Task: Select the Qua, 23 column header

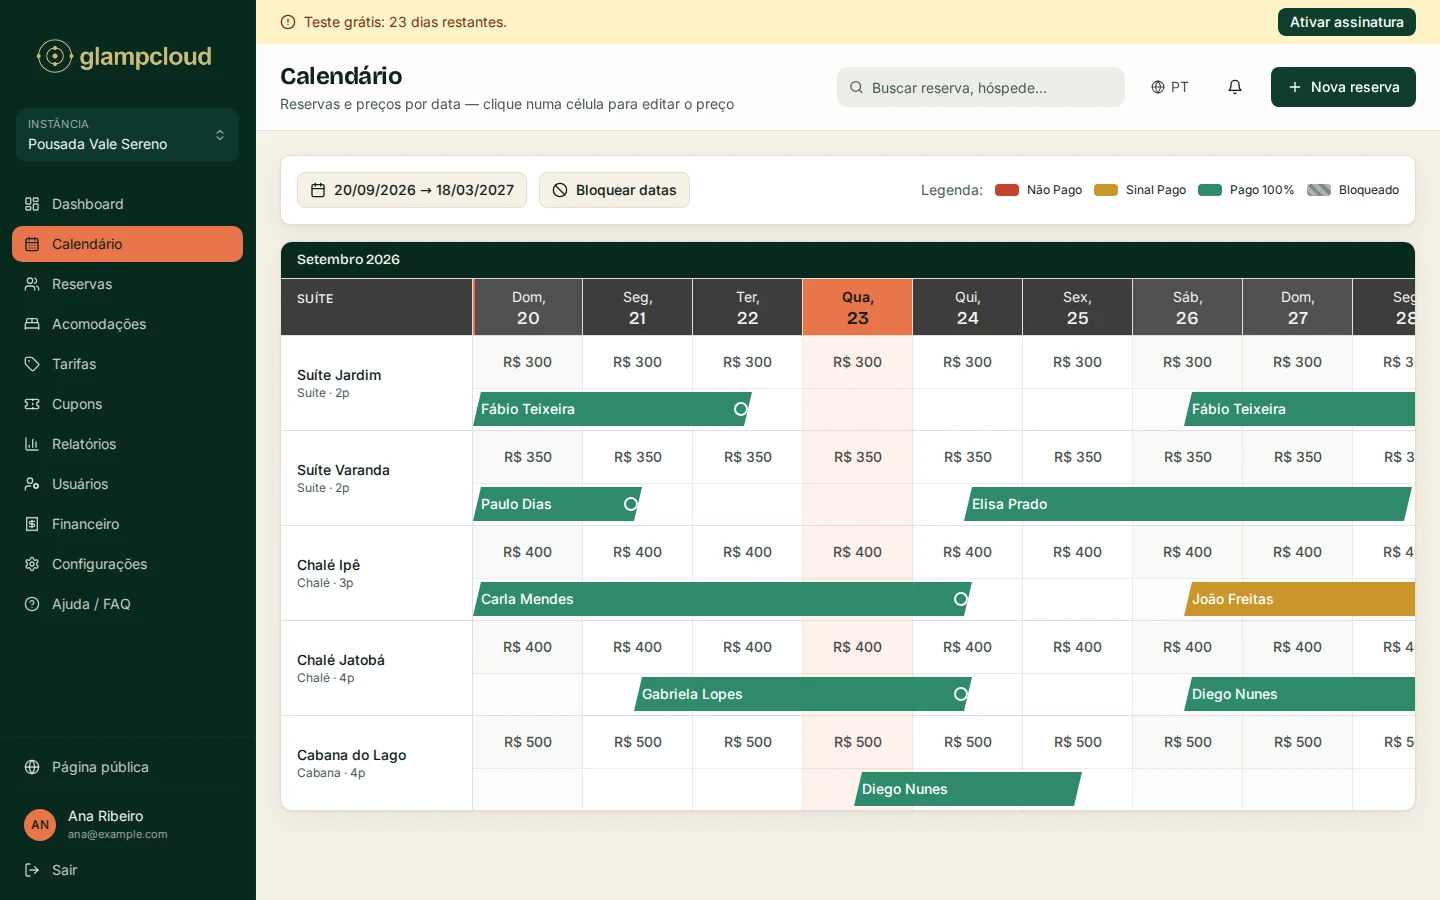Action: point(858,307)
